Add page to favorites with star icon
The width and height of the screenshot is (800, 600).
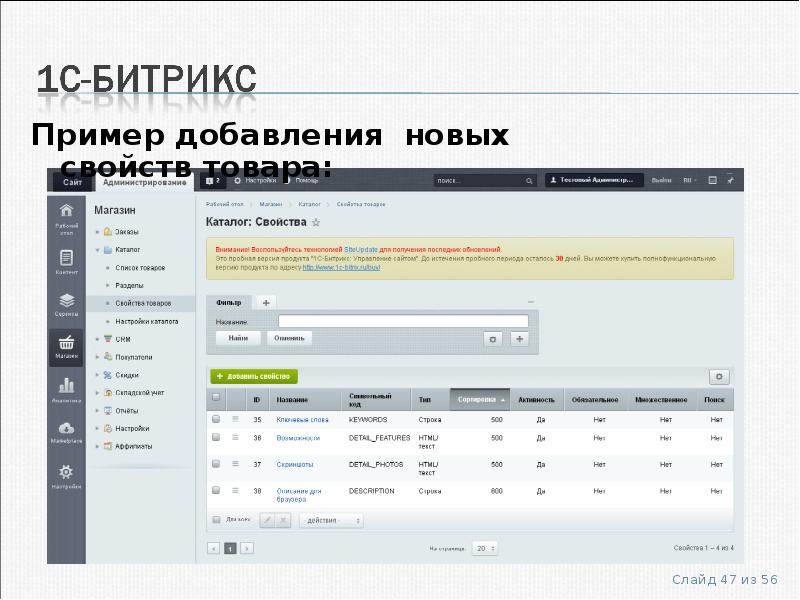click(x=316, y=222)
